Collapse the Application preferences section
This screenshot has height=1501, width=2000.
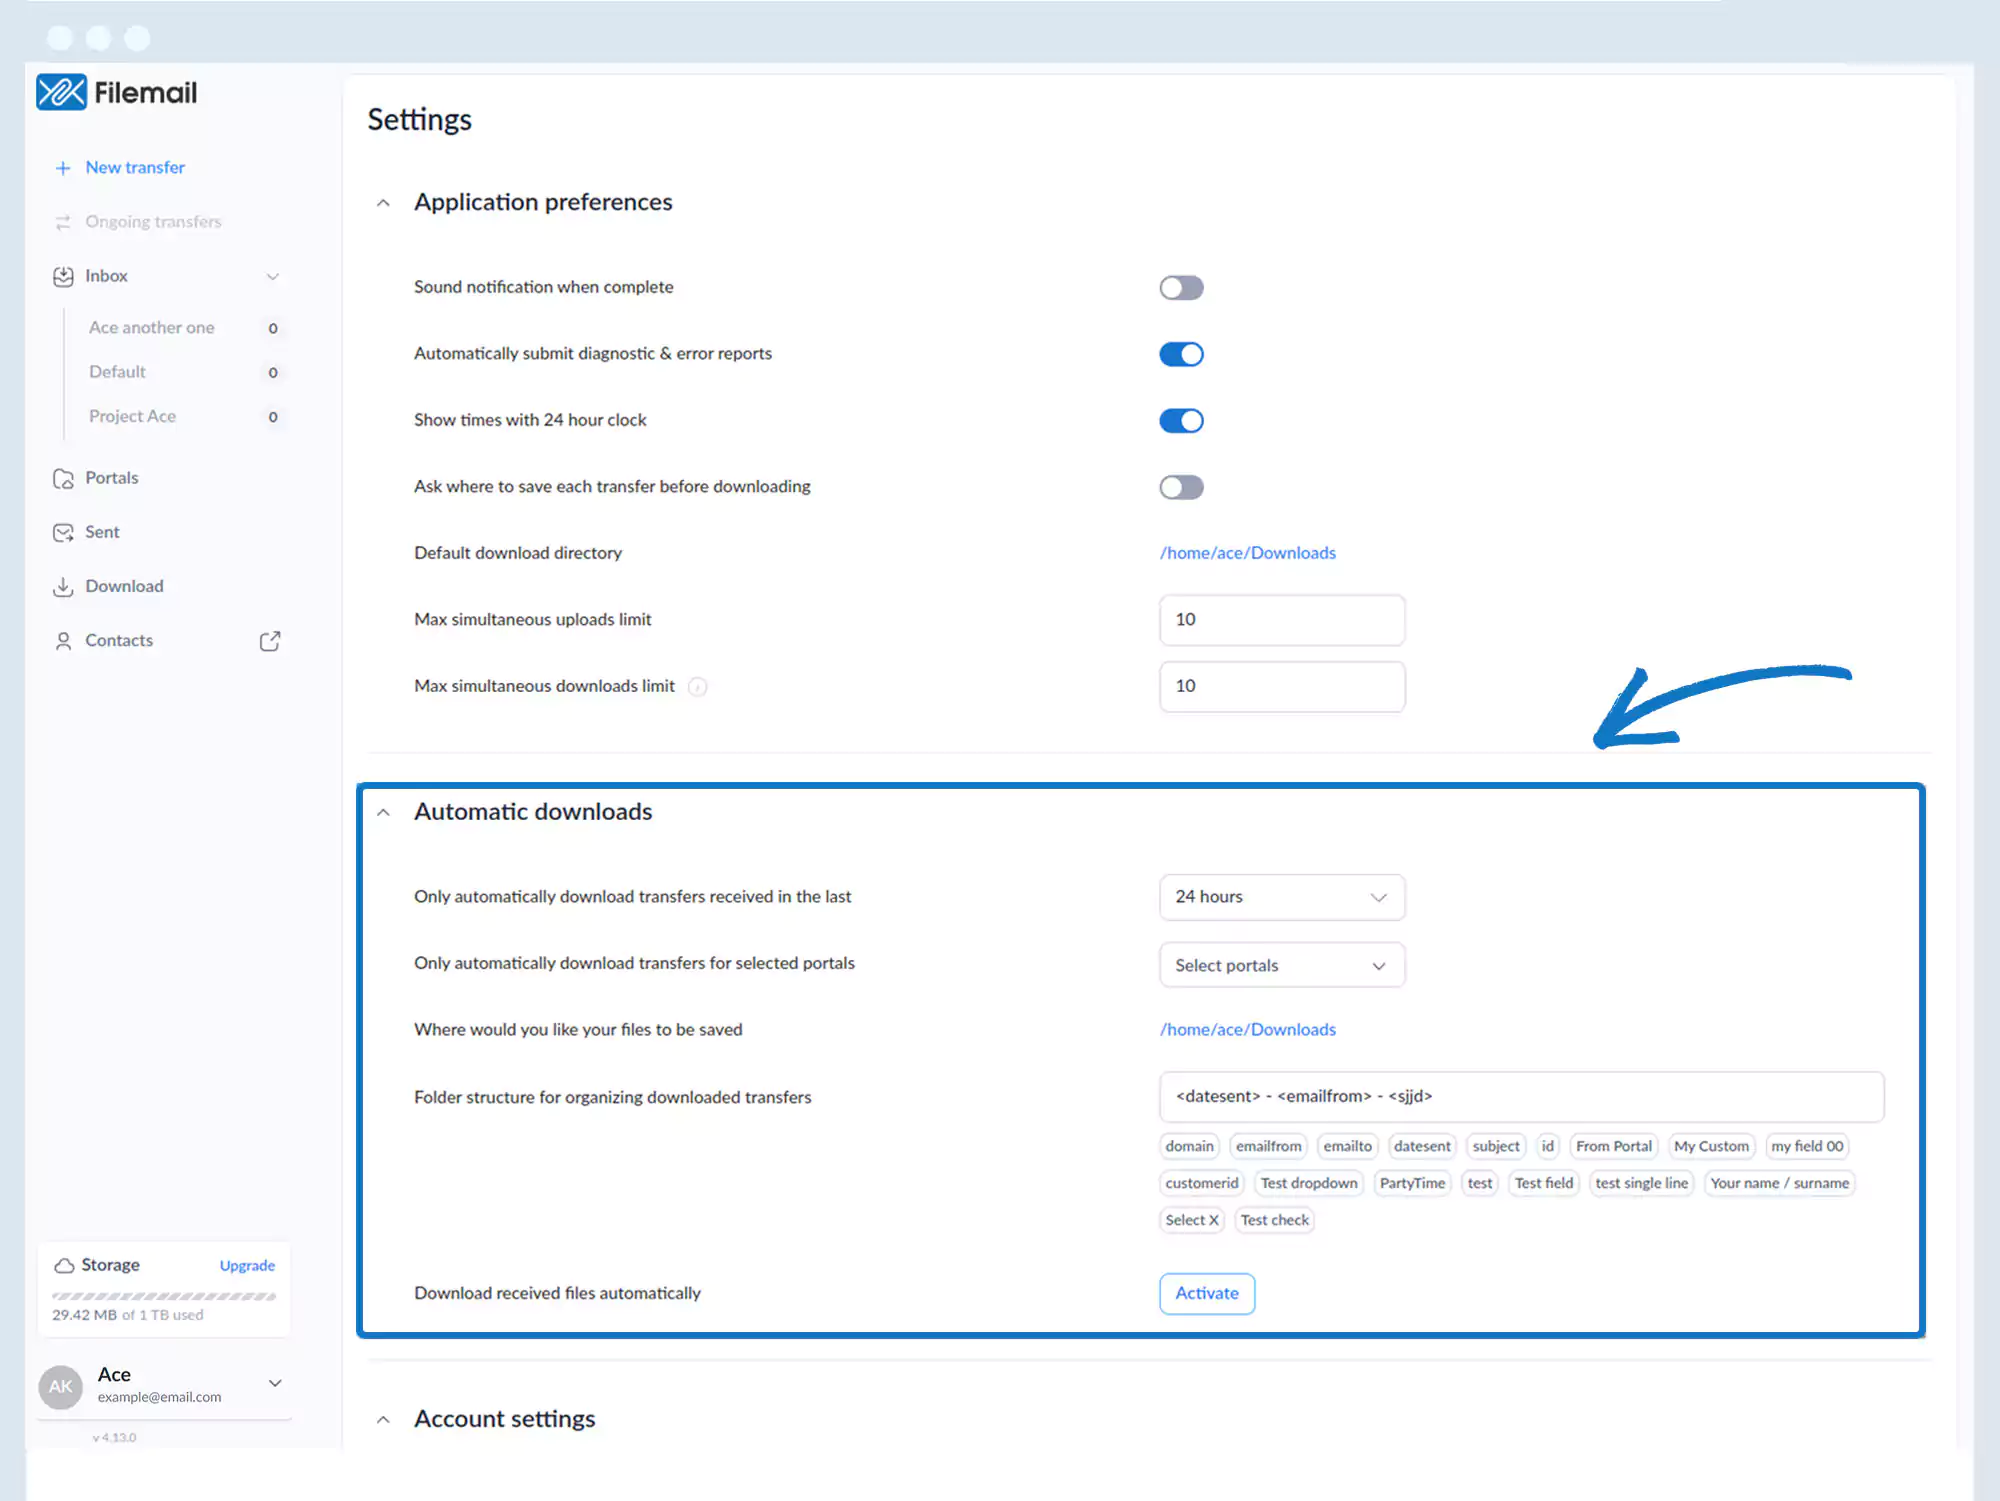(383, 203)
